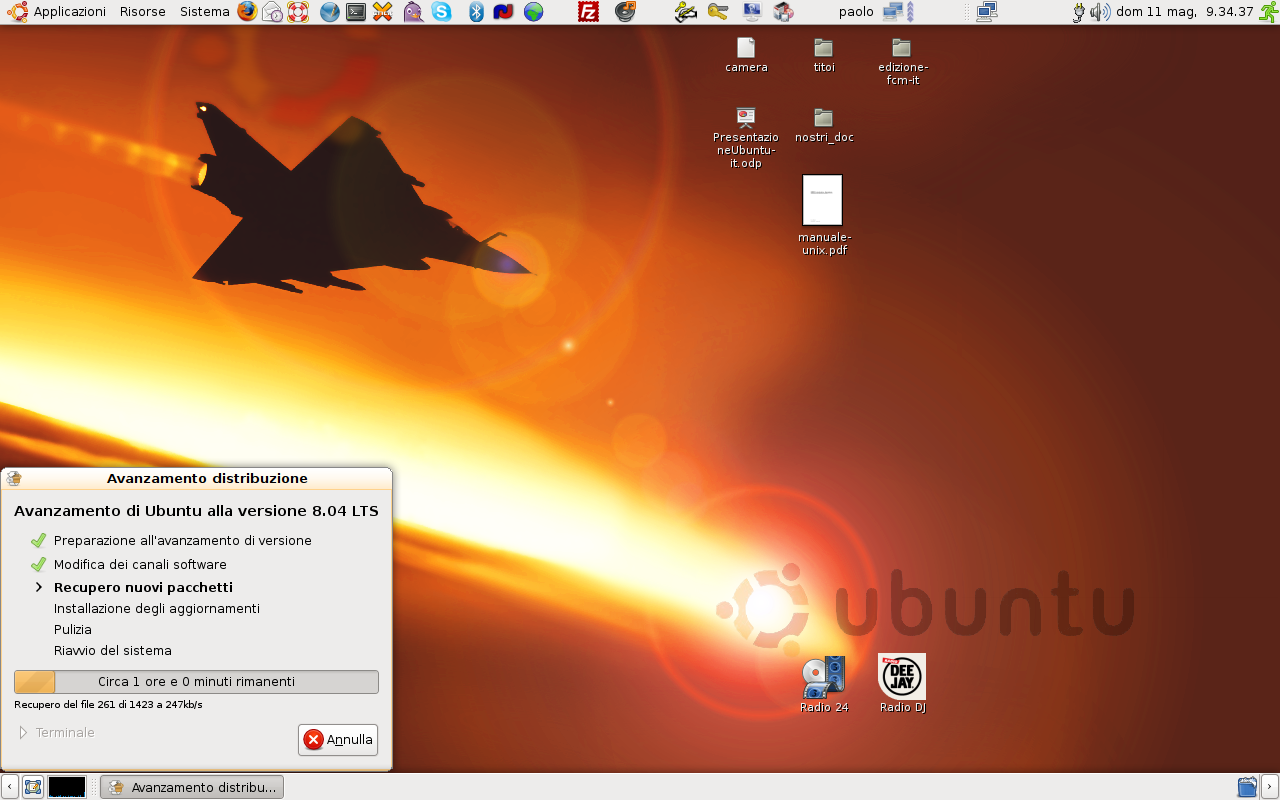Click 'Riavvio del sistema' step text

[x=113, y=650]
